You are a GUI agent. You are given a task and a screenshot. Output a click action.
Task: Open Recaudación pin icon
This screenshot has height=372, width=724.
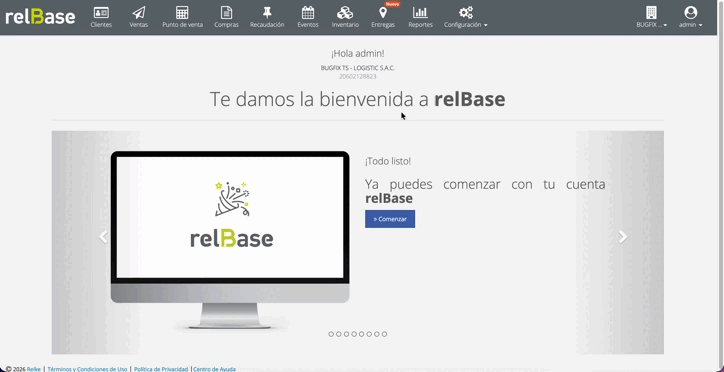click(267, 12)
